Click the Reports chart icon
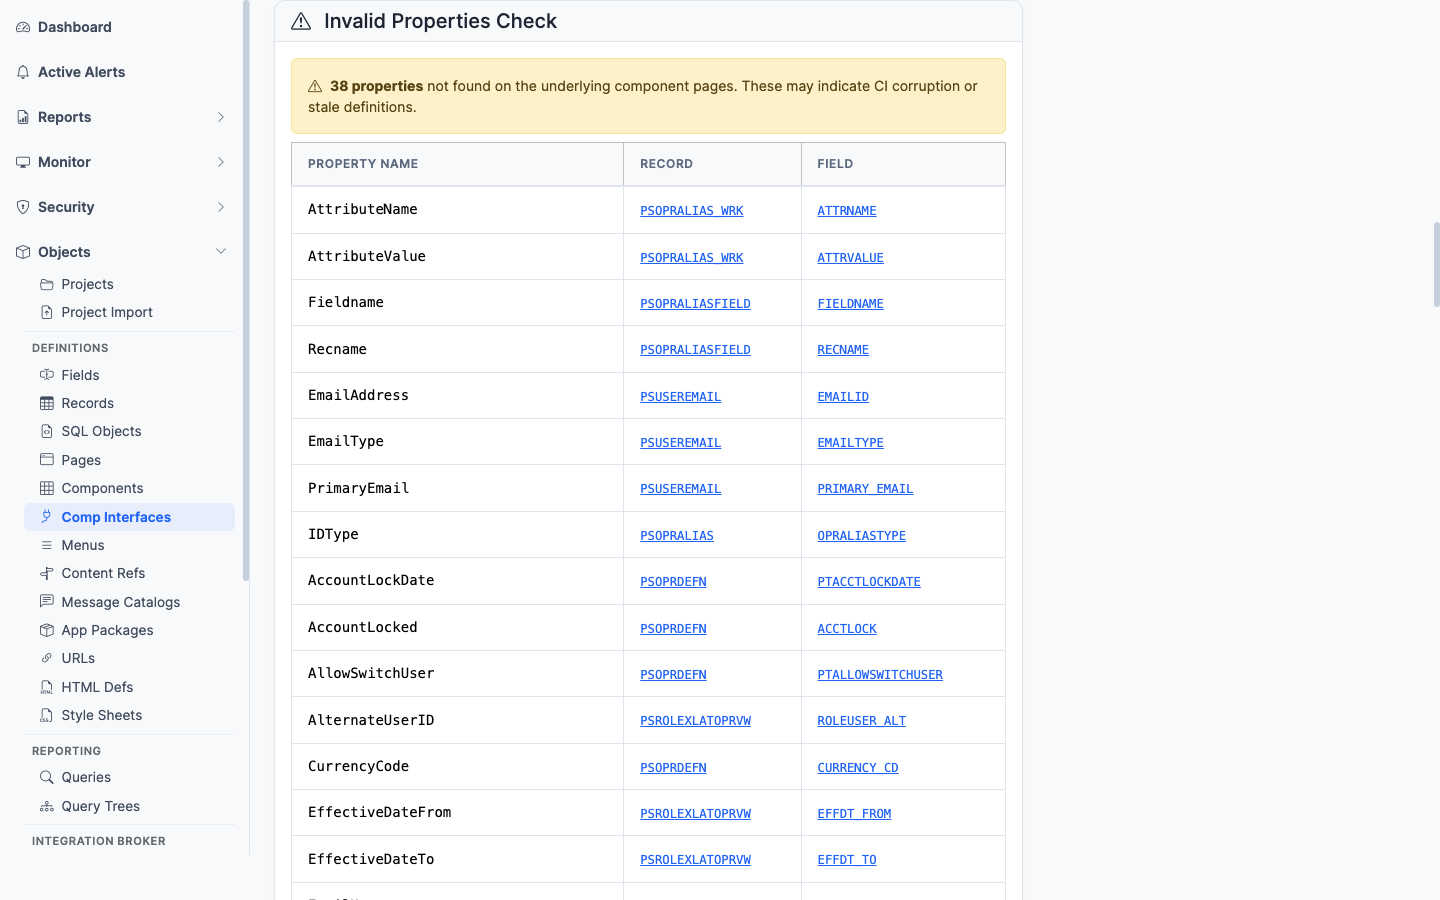The width and height of the screenshot is (1440, 900). [x=23, y=117]
